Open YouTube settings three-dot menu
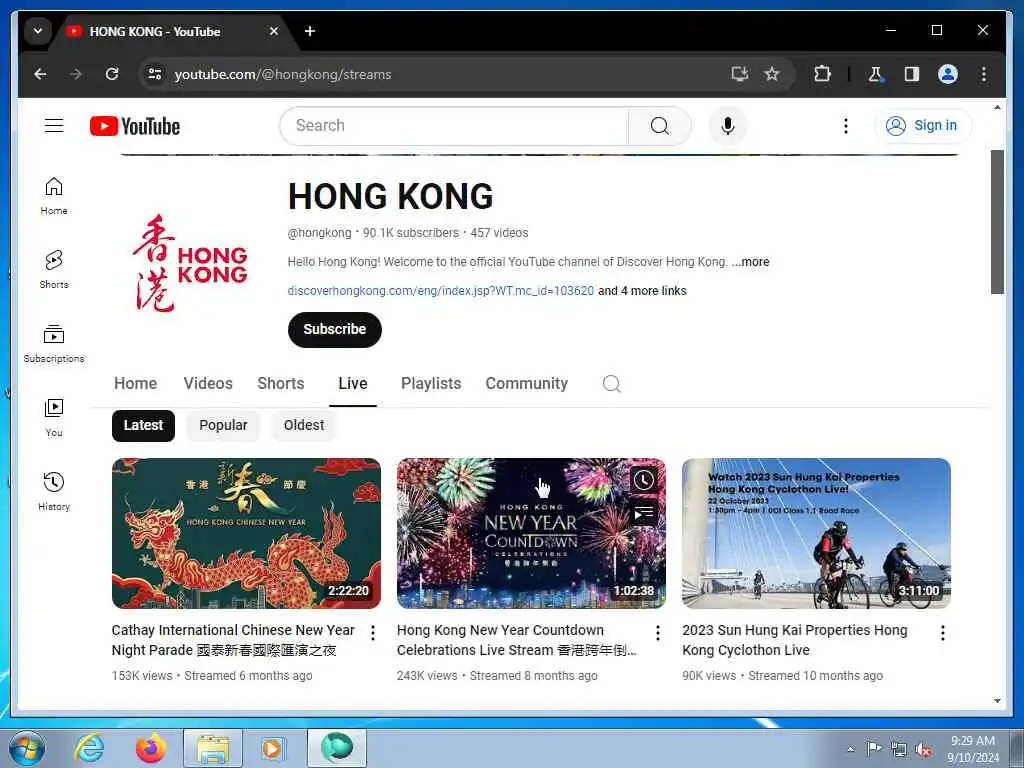Image resolution: width=1024 pixels, height=768 pixels. coord(846,125)
